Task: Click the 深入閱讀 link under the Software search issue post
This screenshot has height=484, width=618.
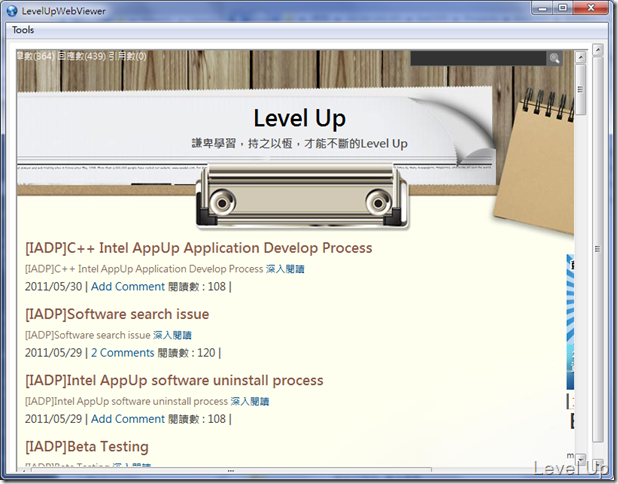Action: click(172, 335)
